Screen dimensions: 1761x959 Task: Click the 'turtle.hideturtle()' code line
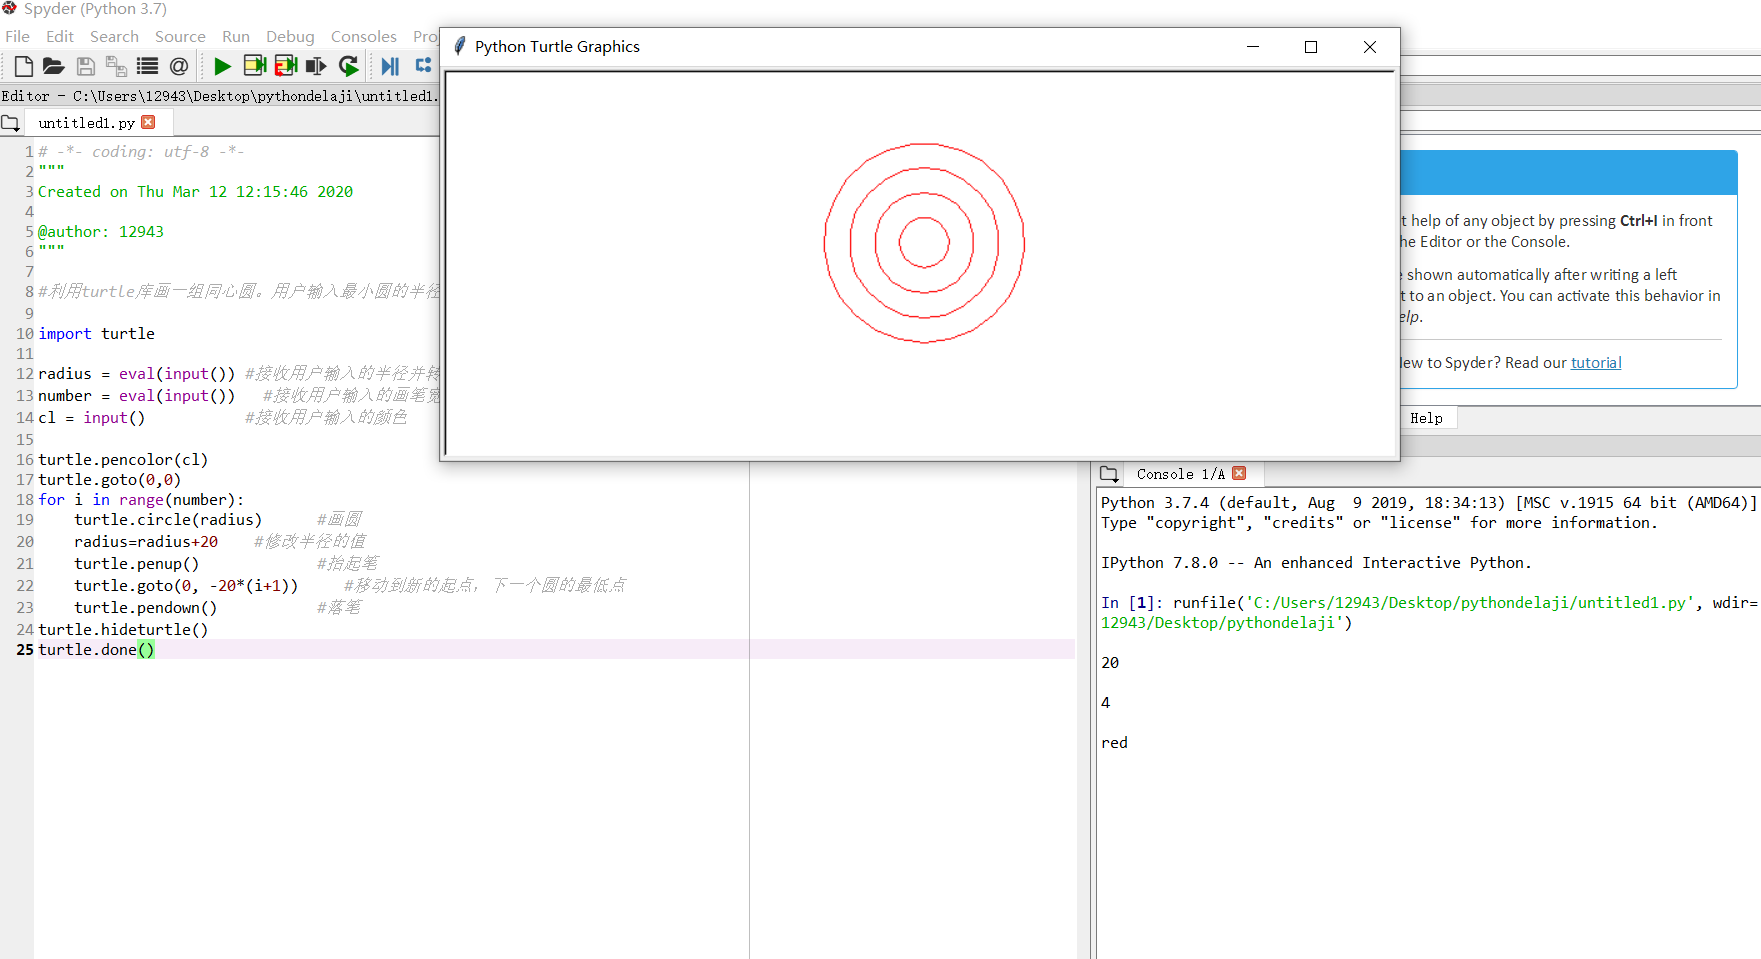click(123, 629)
